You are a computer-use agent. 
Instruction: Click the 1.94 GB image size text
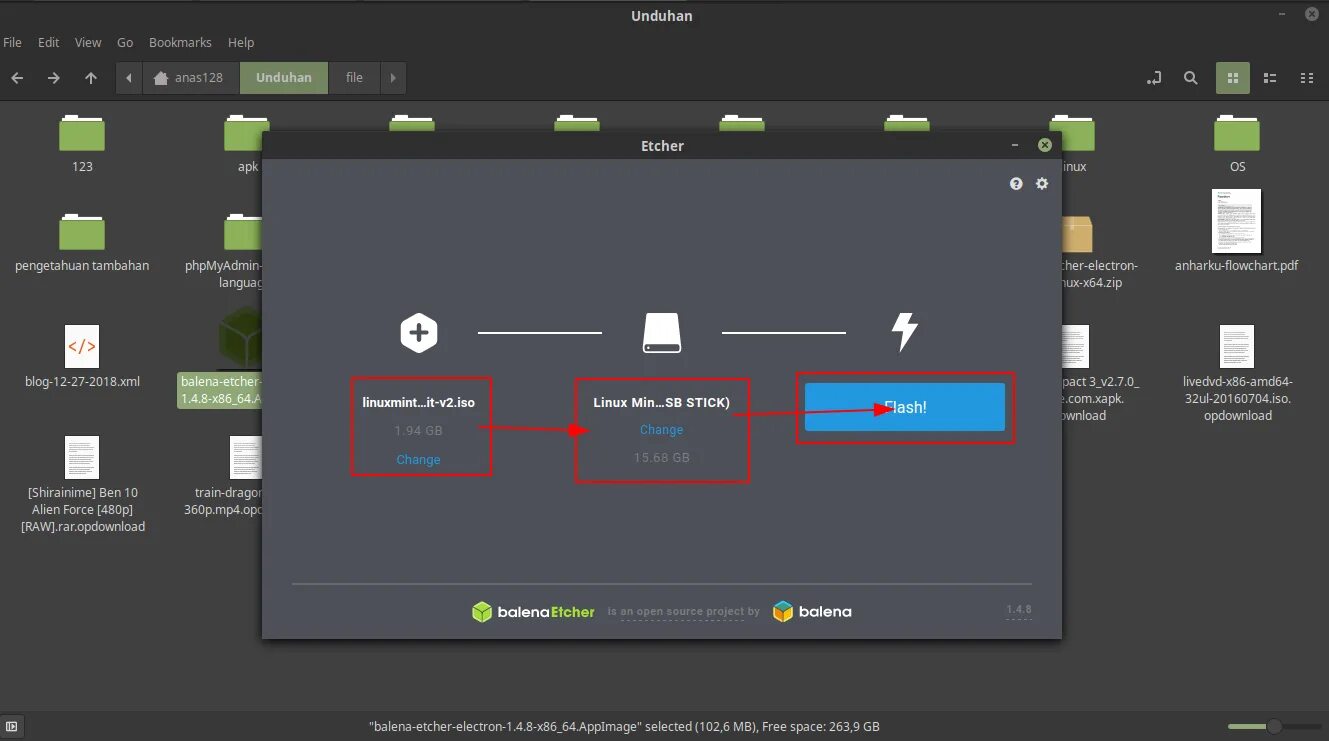pos(418,431)
